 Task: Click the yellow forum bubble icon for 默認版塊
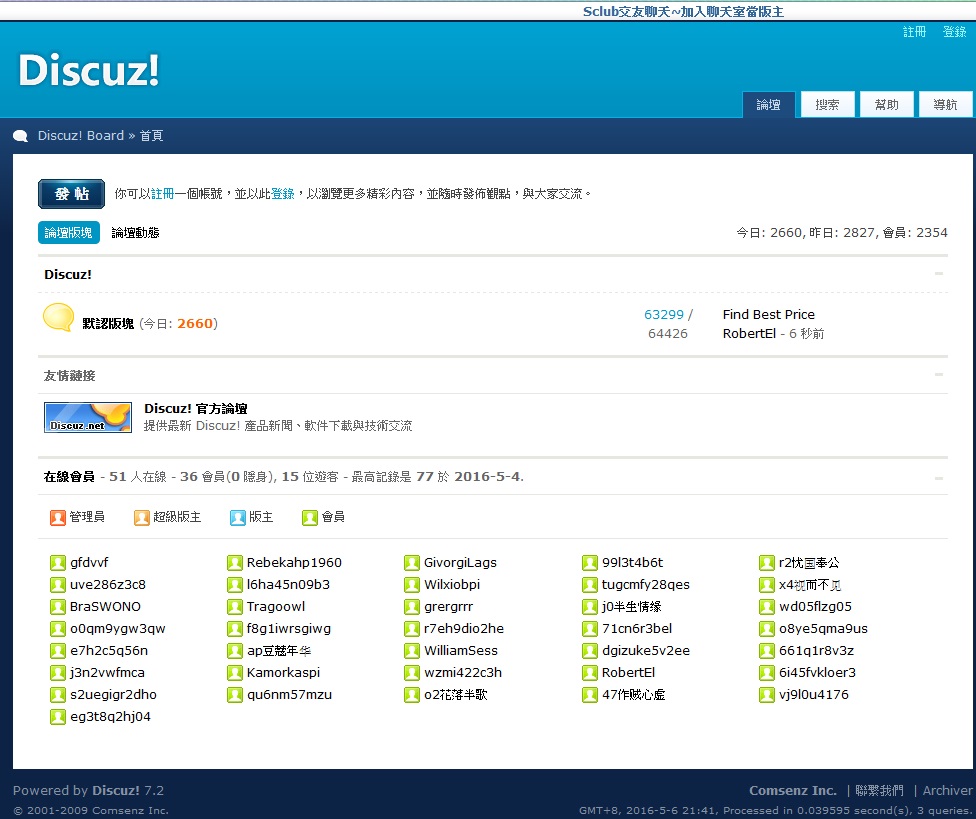tap(59, 317)
